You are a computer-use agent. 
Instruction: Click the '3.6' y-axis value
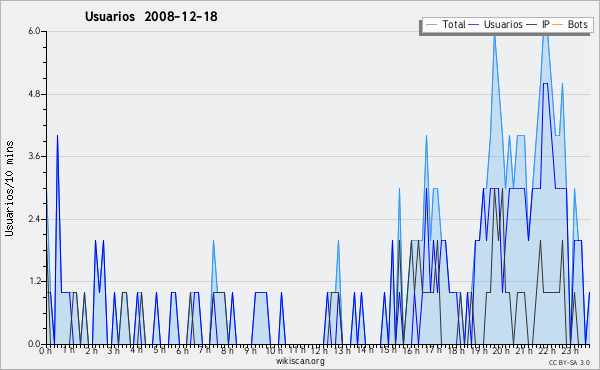coord(34,156)
